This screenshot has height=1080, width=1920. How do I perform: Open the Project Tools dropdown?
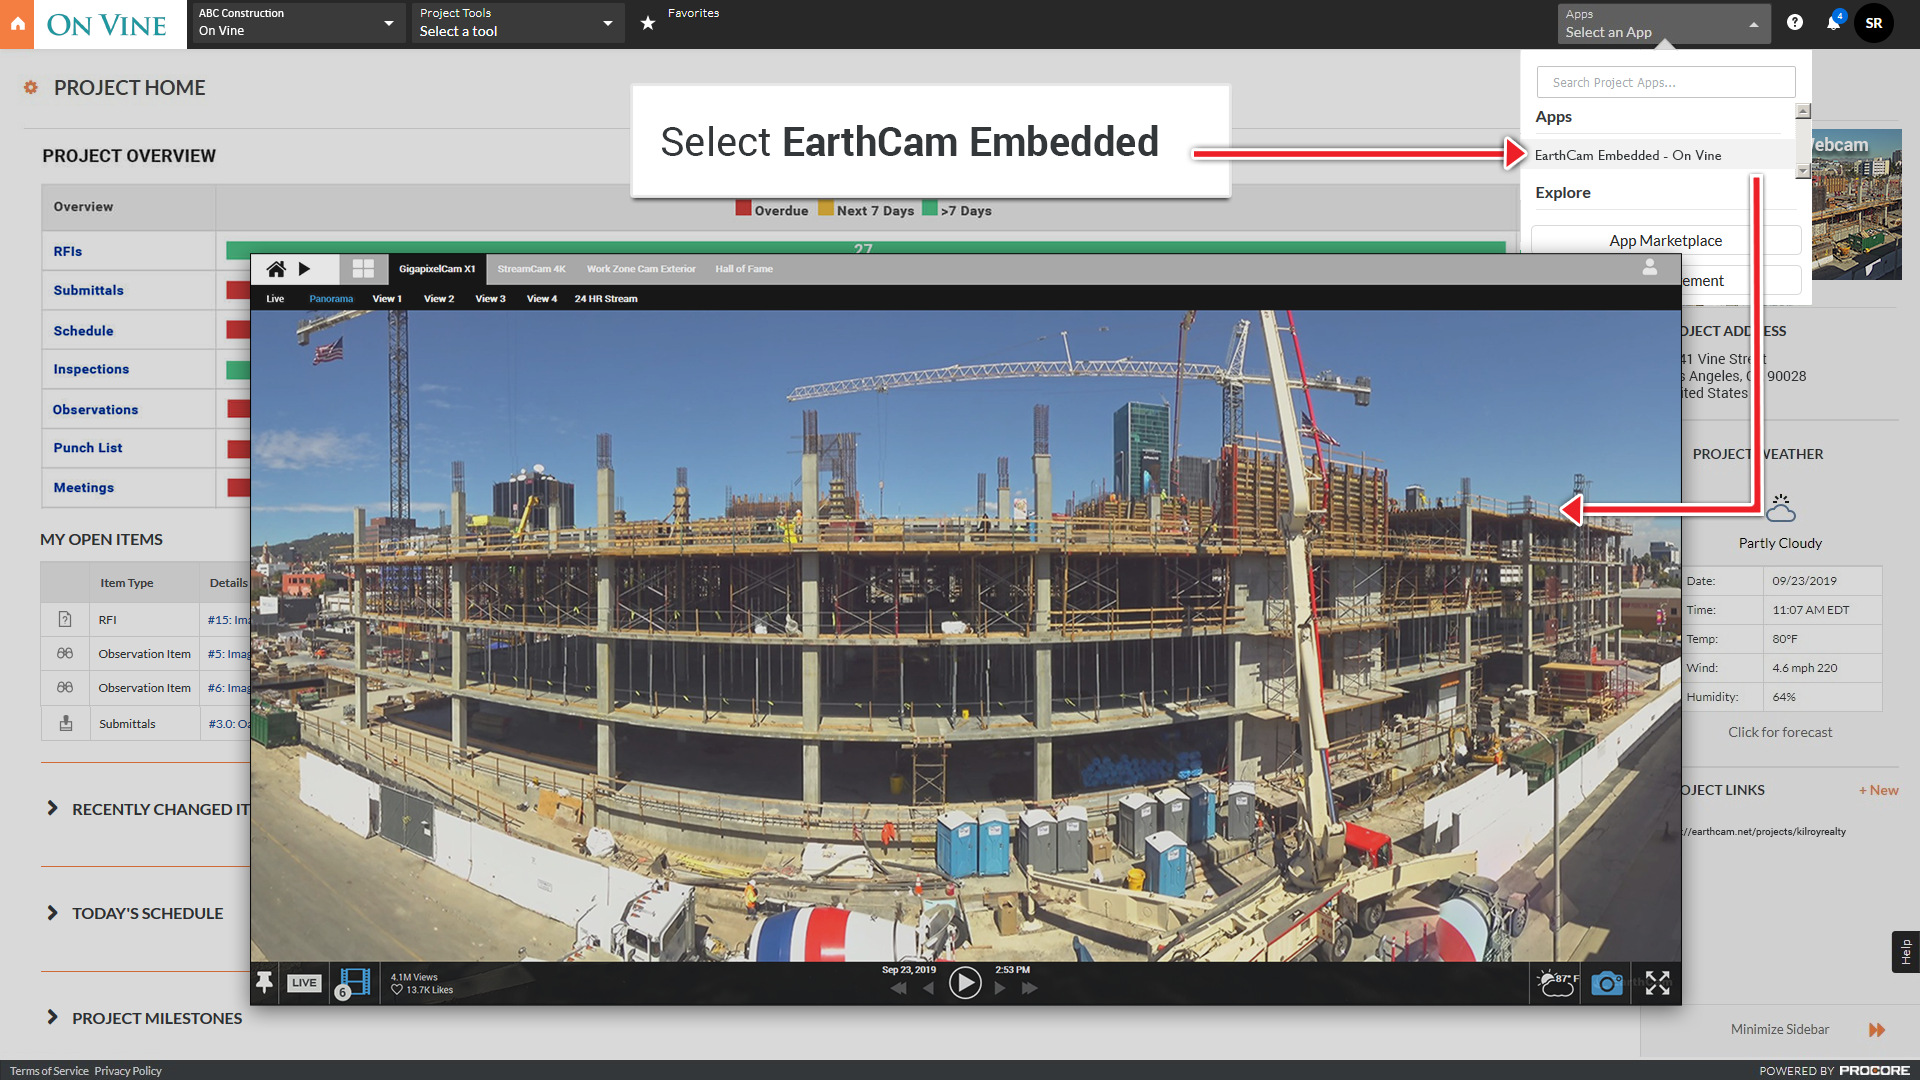[x=517, y=23]
